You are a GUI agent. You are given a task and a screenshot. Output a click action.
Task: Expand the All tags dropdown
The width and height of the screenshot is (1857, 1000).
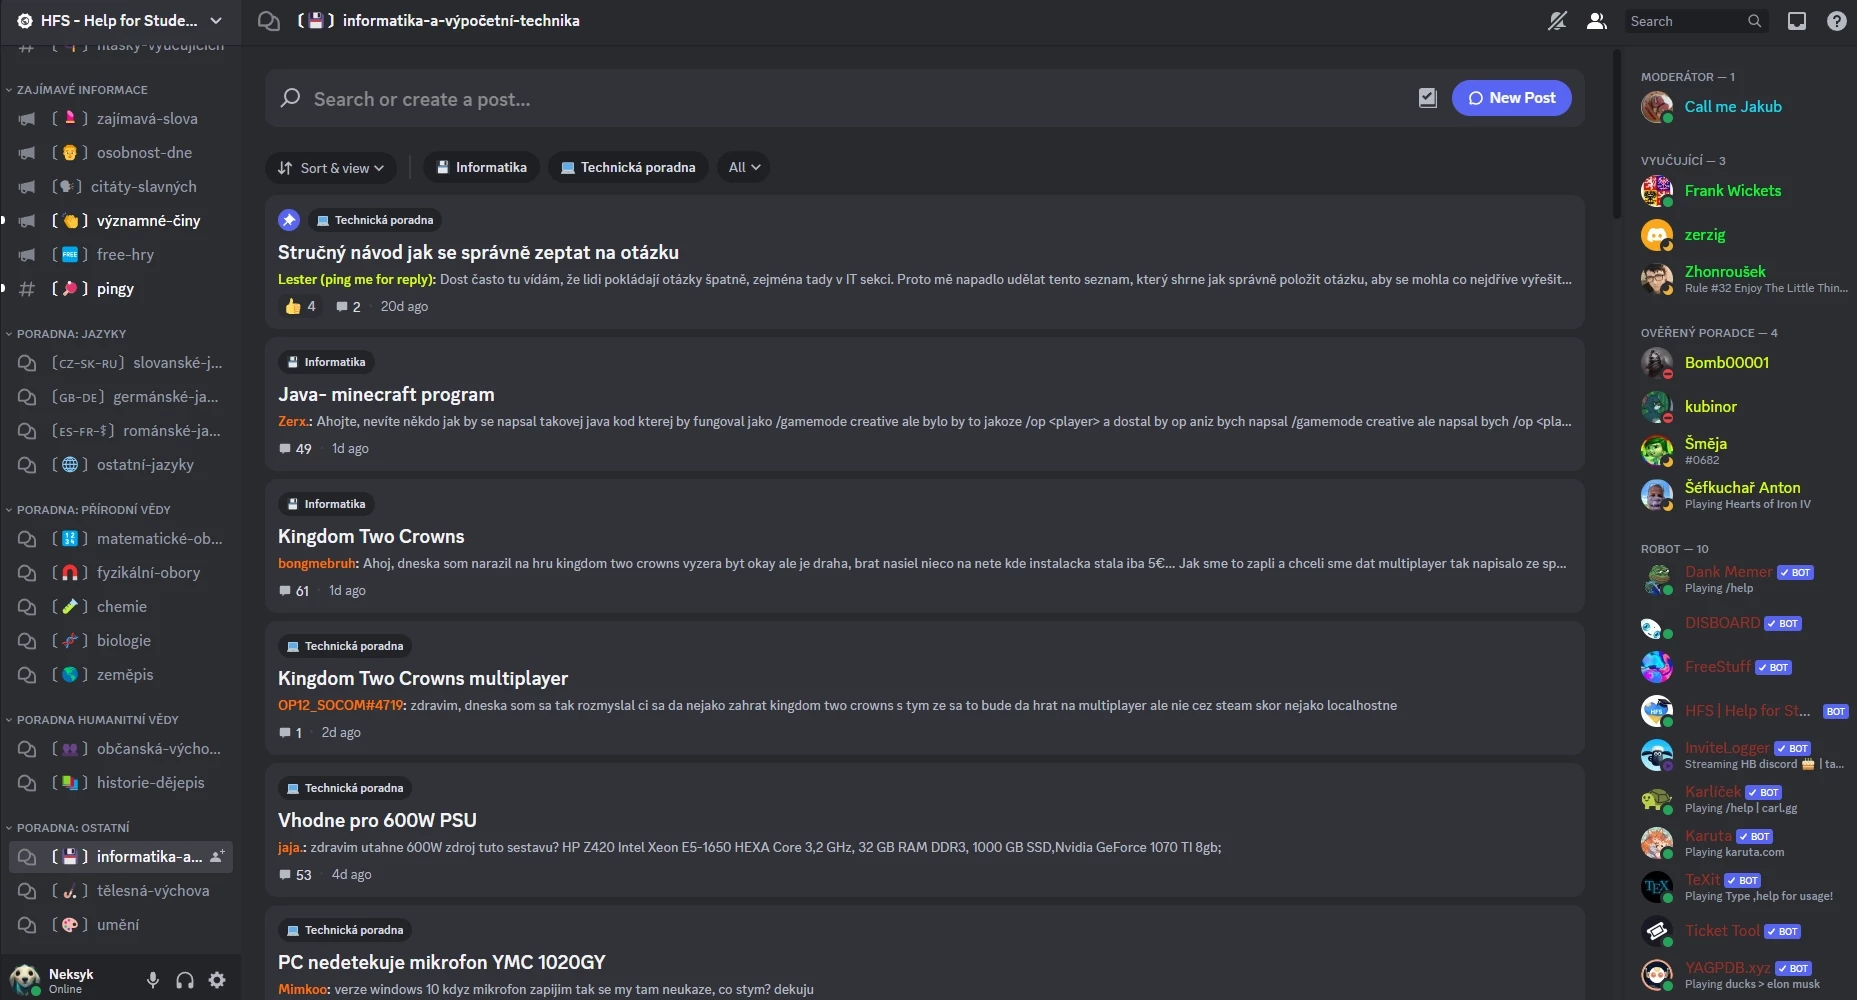pos(745,168)
